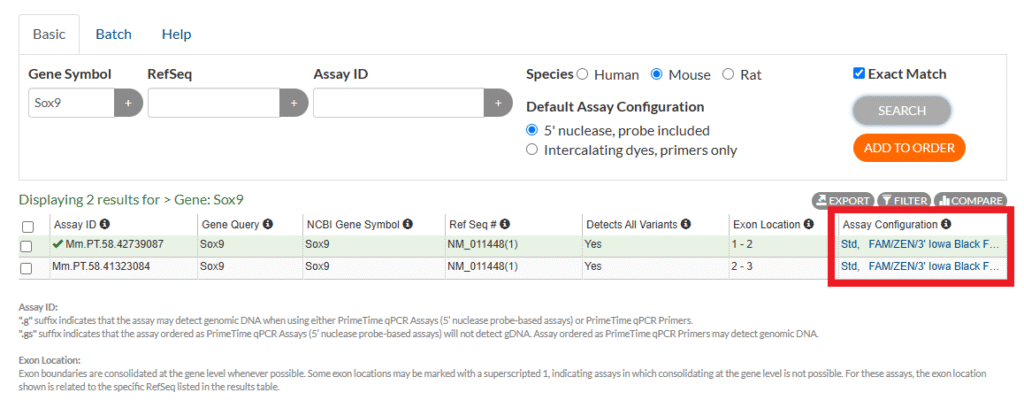The width and height of the screenshot is (1024, 408).
Task: Click the plus icon beside Gene Symbol field
Action: [x=128, y=103]
